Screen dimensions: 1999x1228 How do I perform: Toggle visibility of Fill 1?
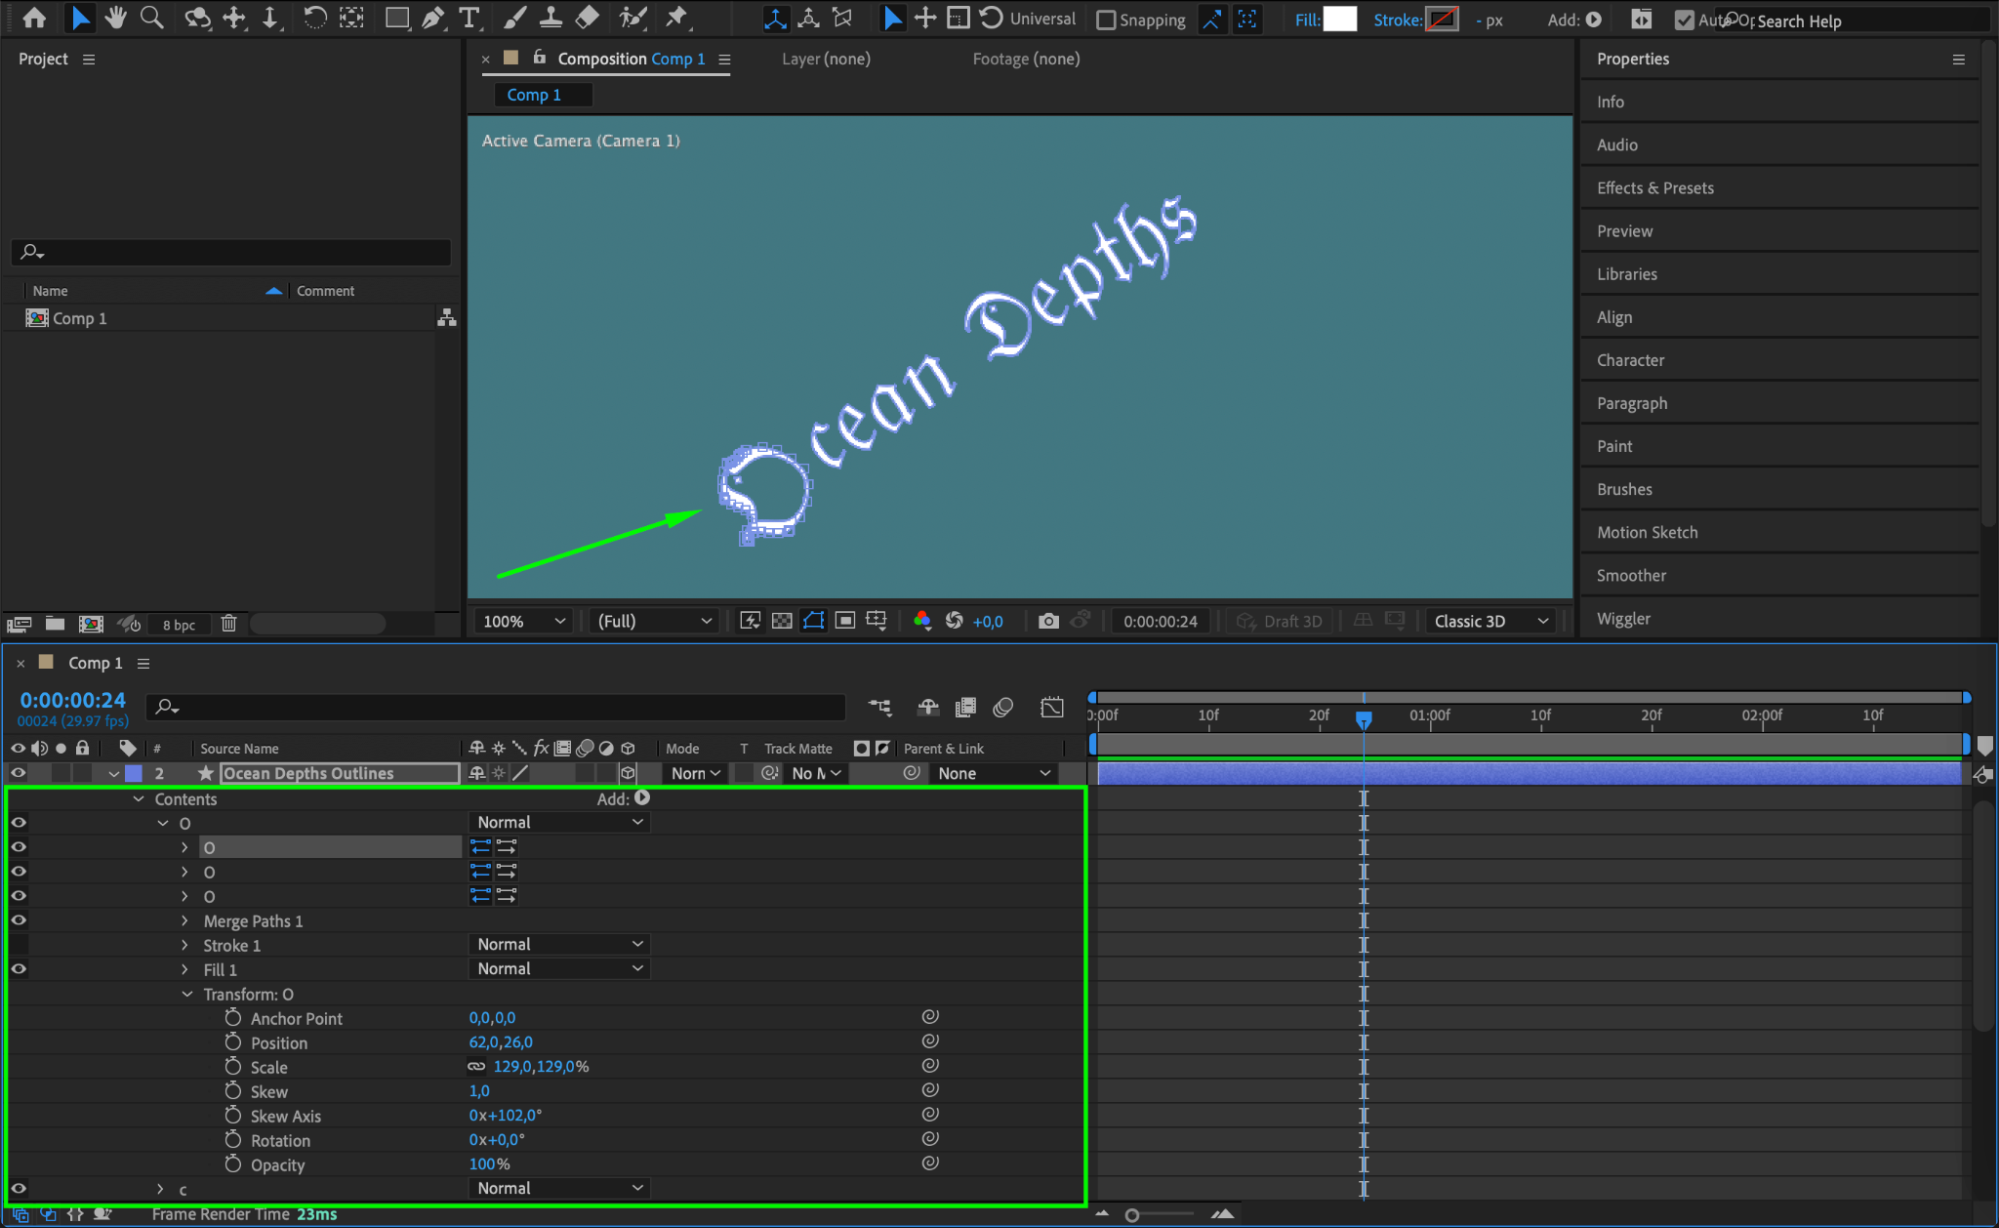(18, 969)
